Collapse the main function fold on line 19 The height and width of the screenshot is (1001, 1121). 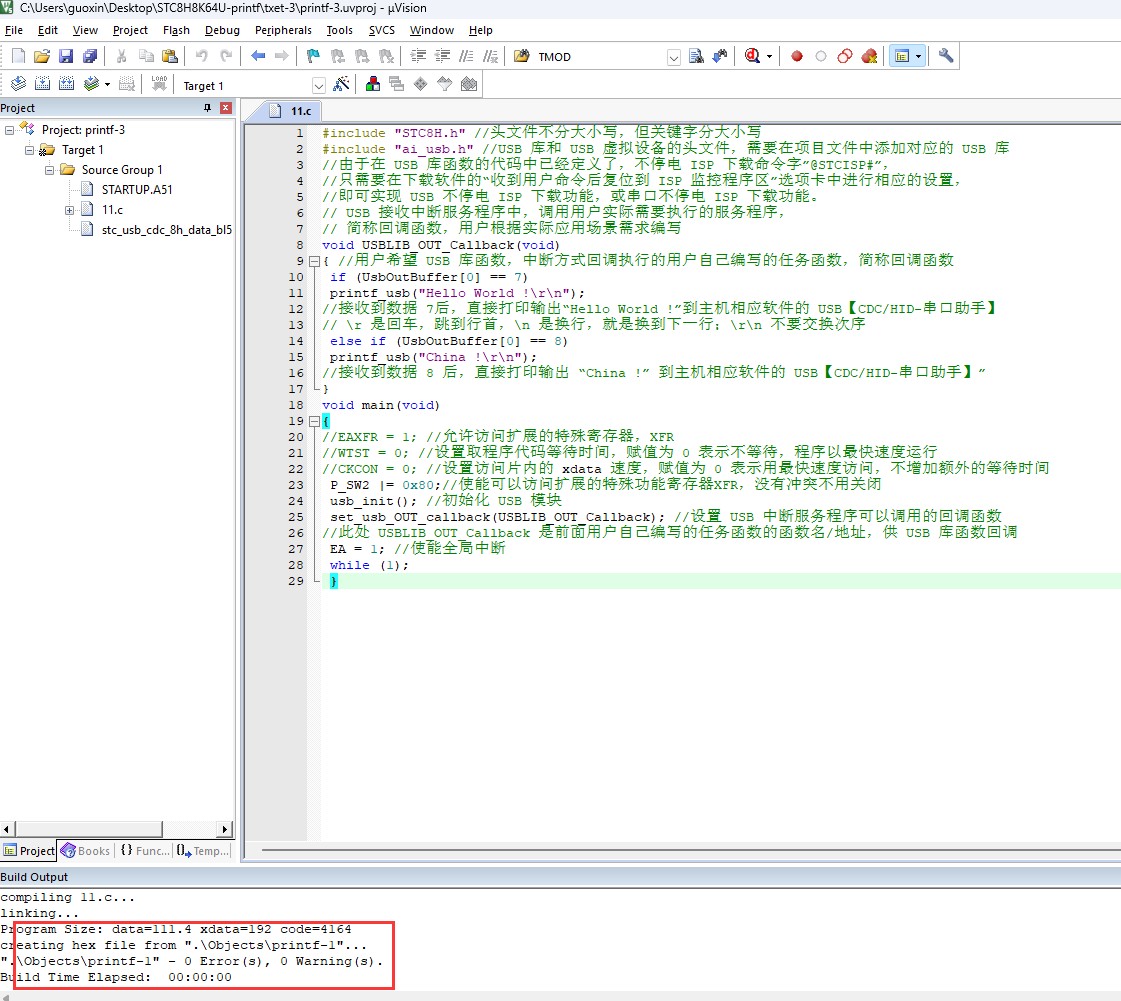coord(314,421)
